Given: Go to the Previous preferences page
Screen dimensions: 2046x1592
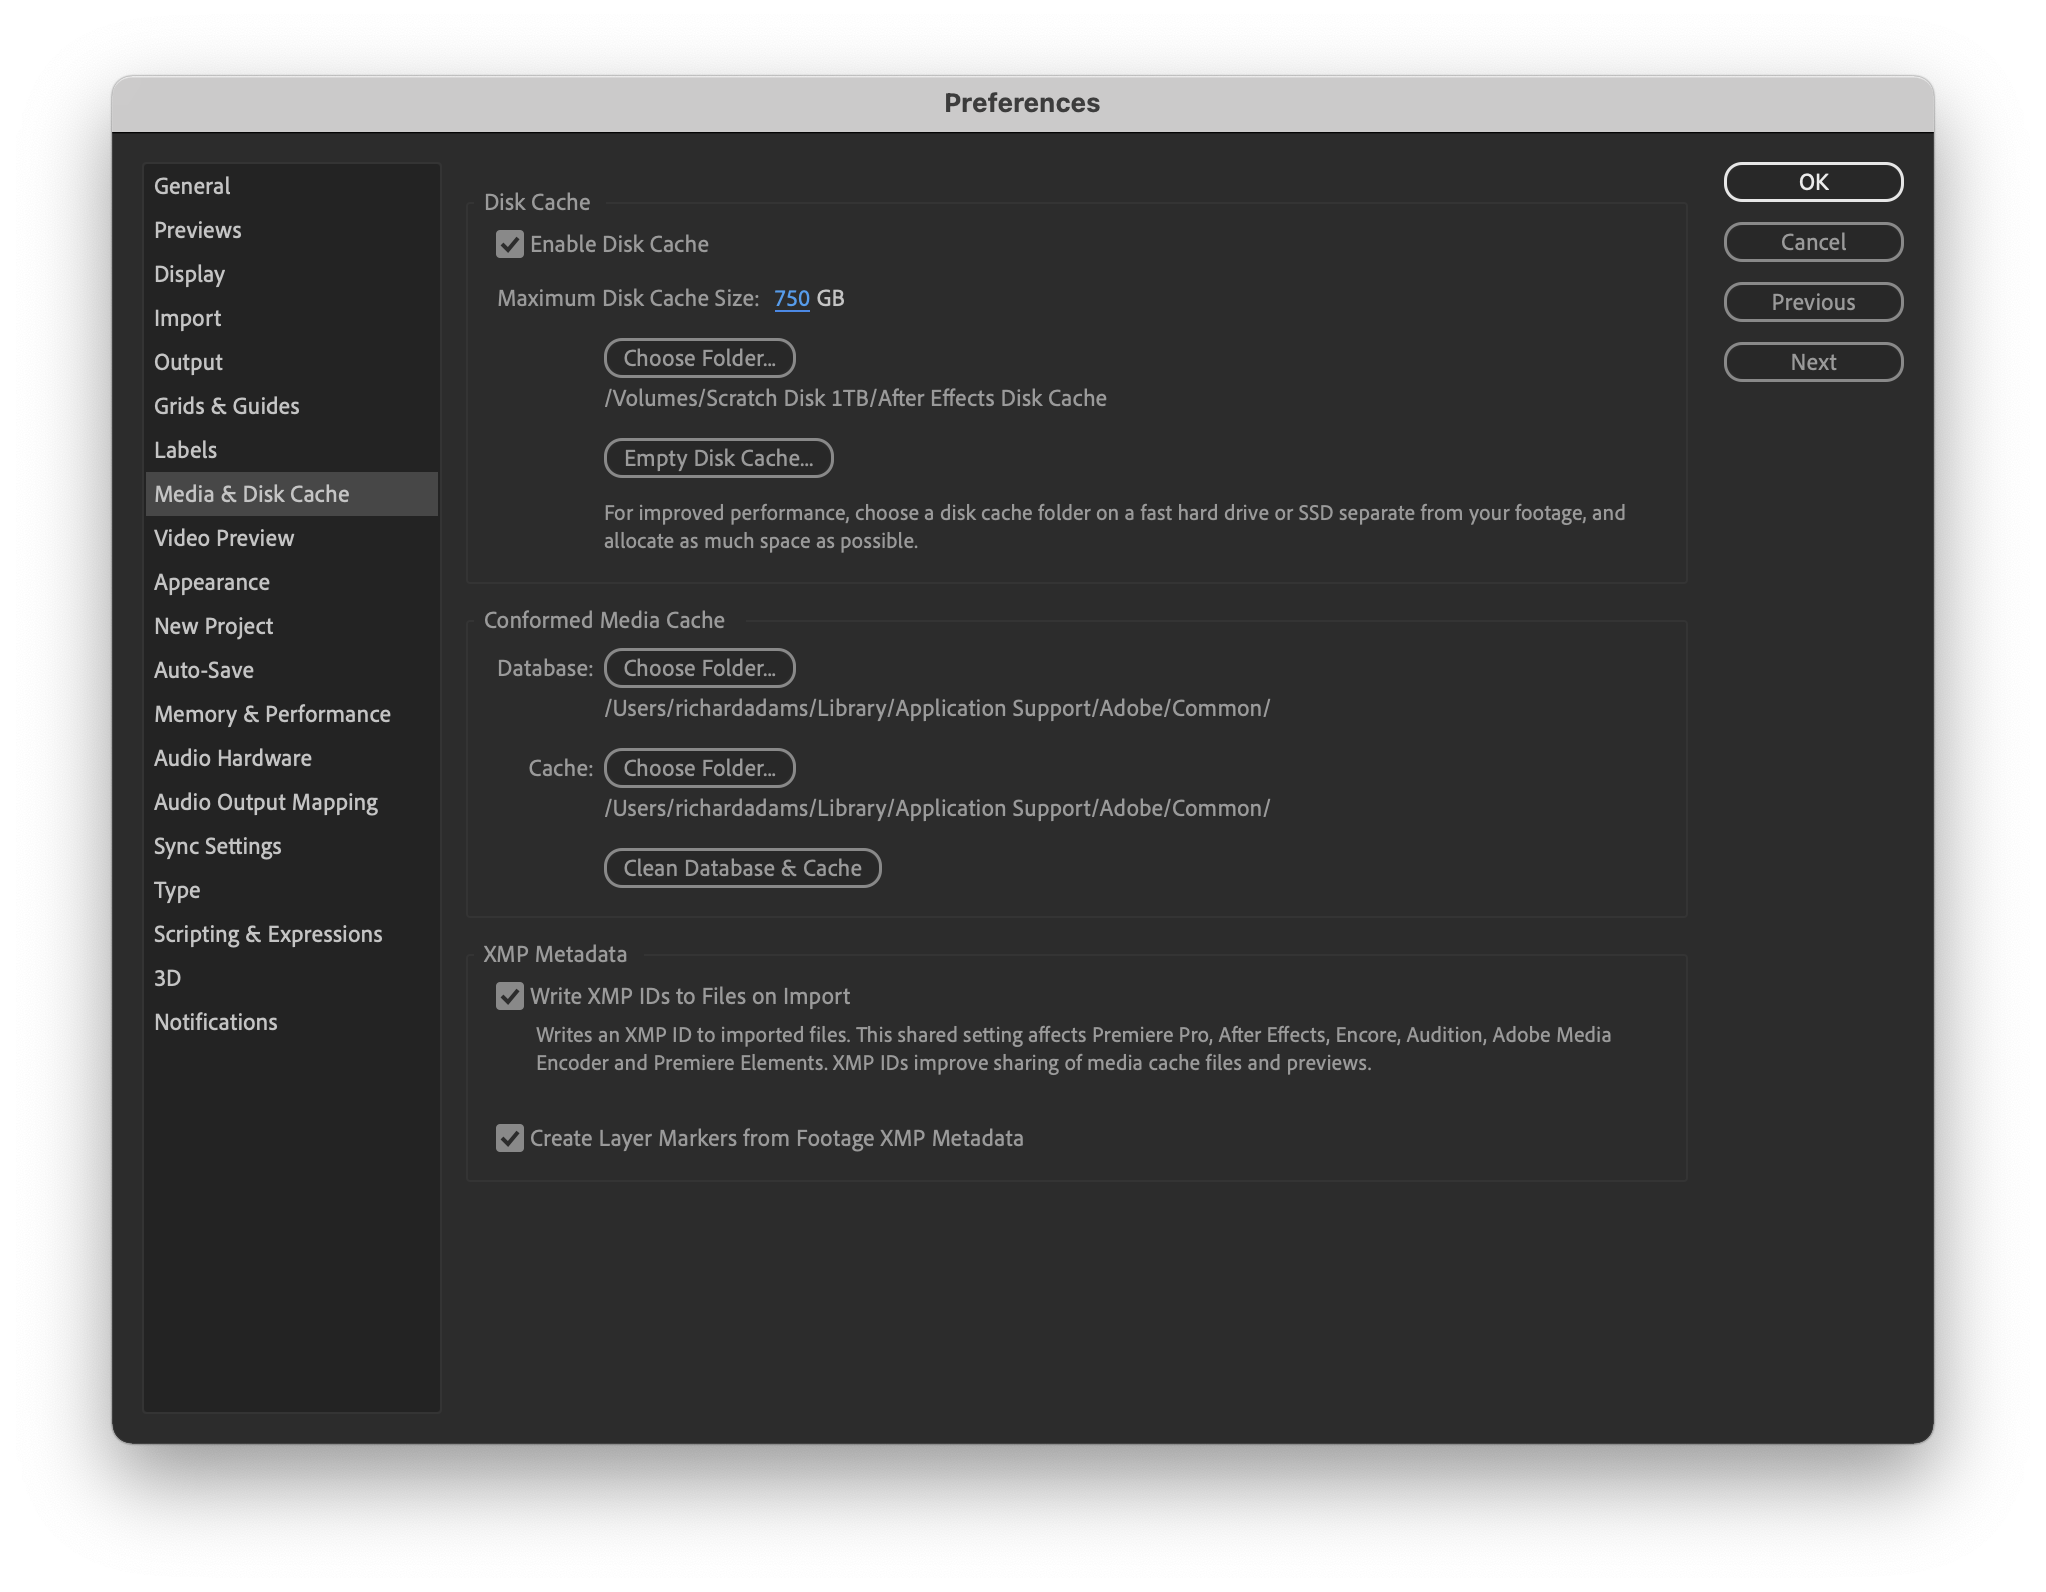Looking at the screenshot, I should (1813, 302).
